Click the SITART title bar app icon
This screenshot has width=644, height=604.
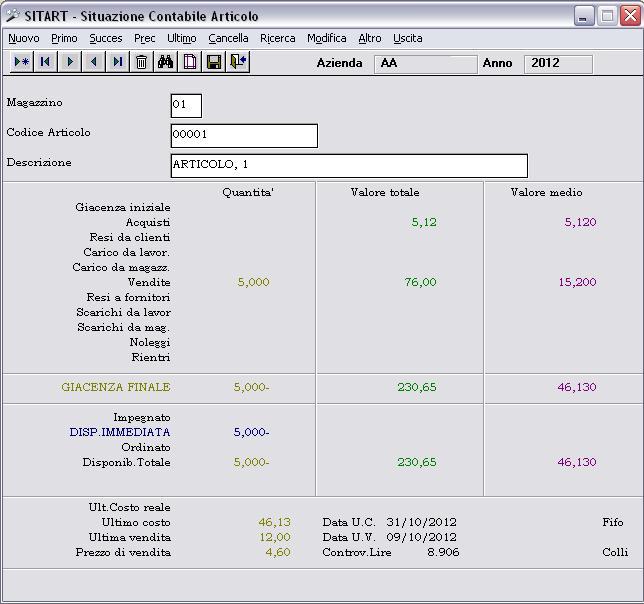13,16
